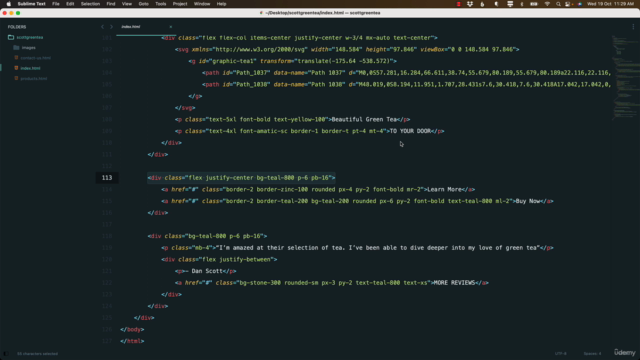Click the HTML icon beside products.html
Viewport: 640px width, 360px height.
(x=16, y=78)
